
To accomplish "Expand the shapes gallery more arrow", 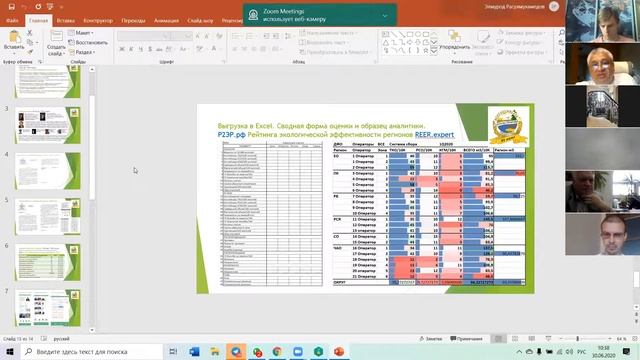I will pyautogui.click(x=434, y=51).
